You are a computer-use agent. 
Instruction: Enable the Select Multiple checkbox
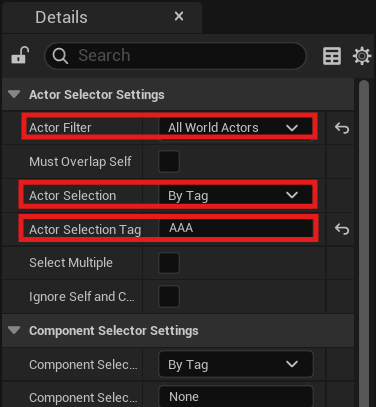click(169, 263)
